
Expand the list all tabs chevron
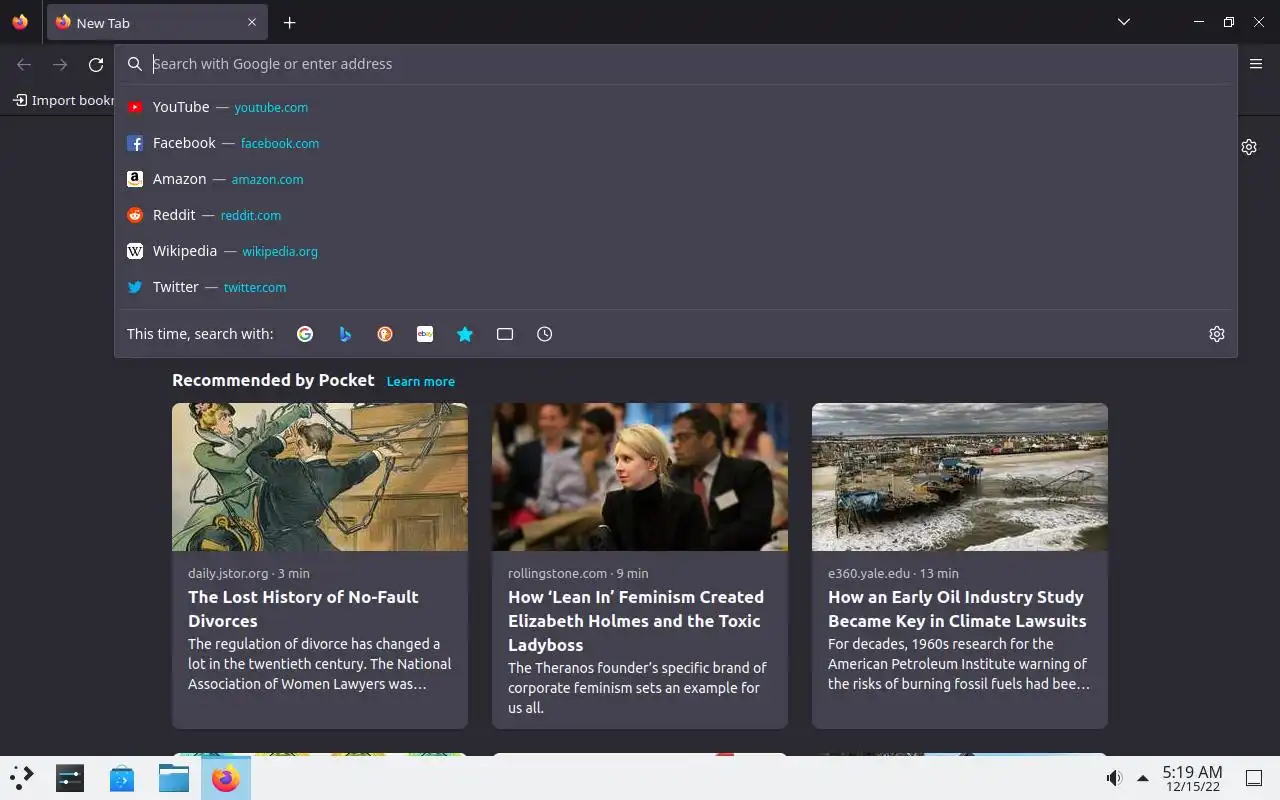[x=1124, y=22]
